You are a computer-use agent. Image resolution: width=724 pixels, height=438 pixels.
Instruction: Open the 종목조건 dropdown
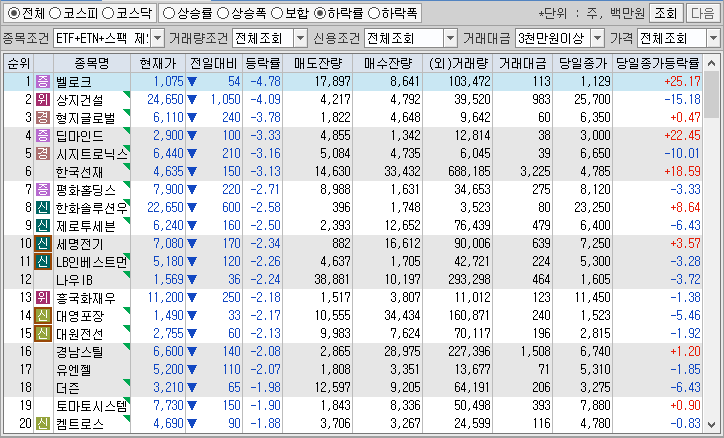click(157, 38)
